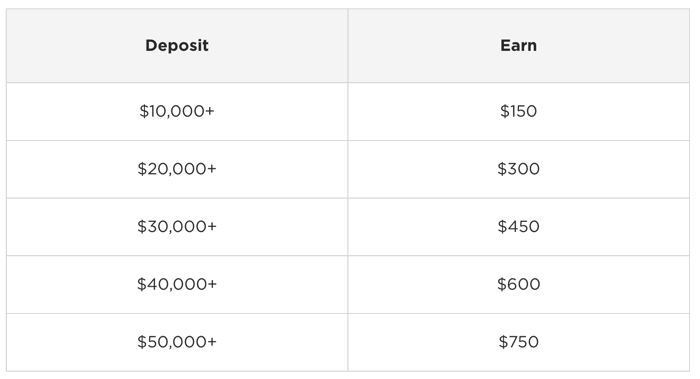
Task: Select the $50,000+ deposit cell
Action: point(177,342)
